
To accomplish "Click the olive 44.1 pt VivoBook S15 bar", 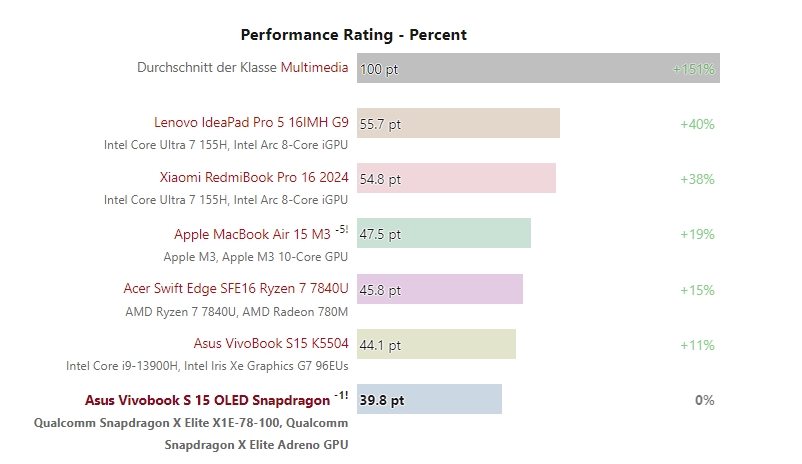I will click(x=436, y=344).
